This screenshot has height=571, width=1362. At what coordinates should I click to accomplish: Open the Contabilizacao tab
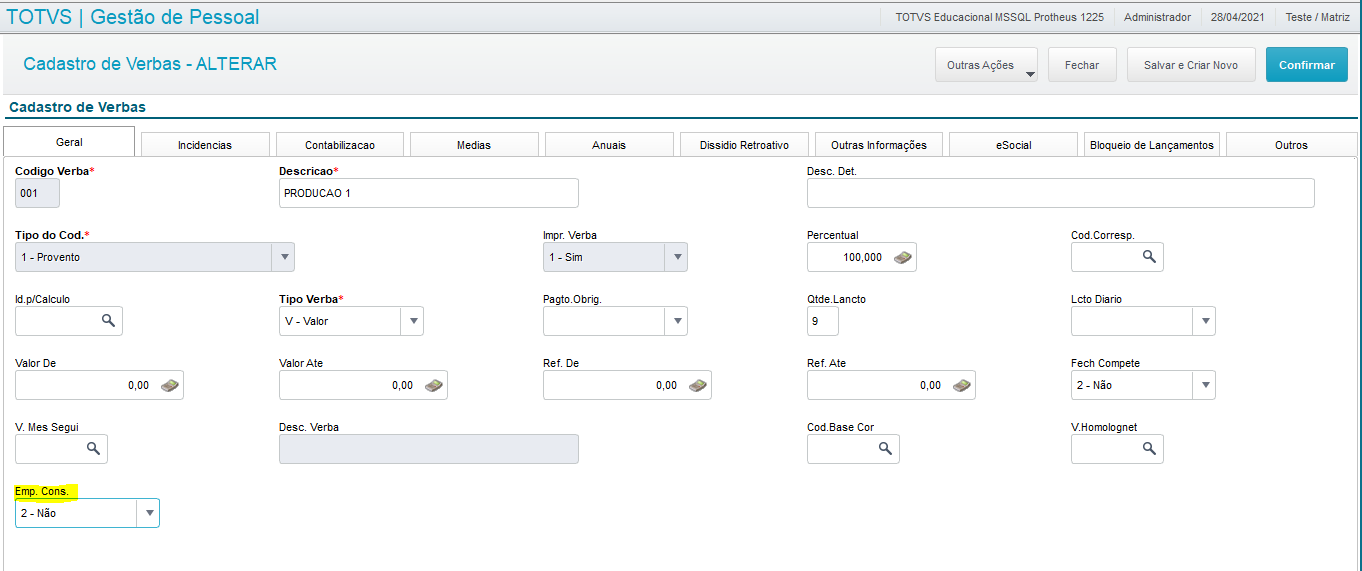(x=340, y=145)
